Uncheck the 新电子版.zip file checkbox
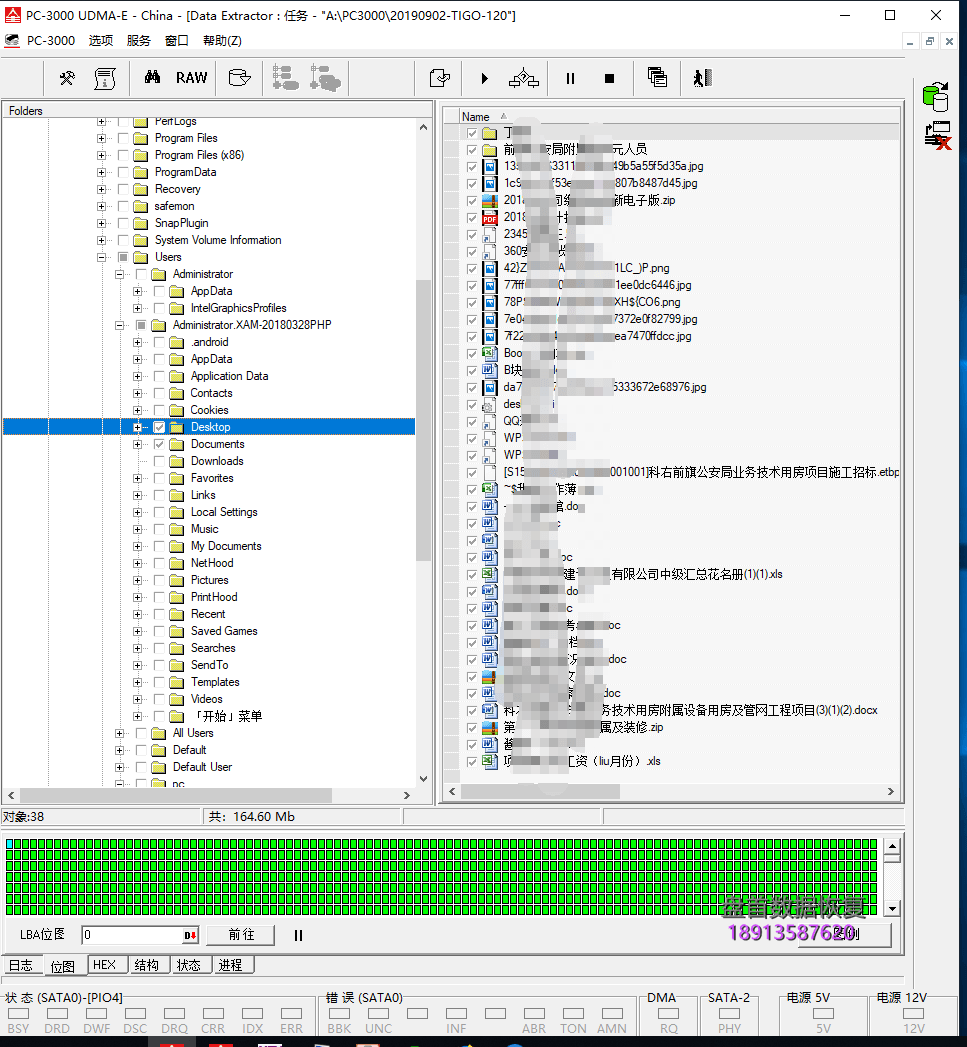Viewport: 967px width, 1047px height. tap(472, 200)
